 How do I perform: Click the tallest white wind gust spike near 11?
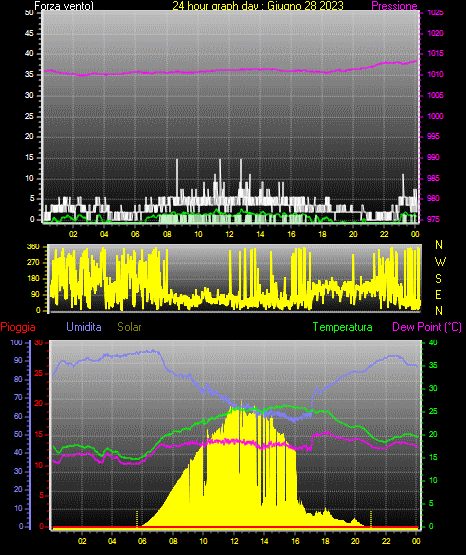pos(220,177)
